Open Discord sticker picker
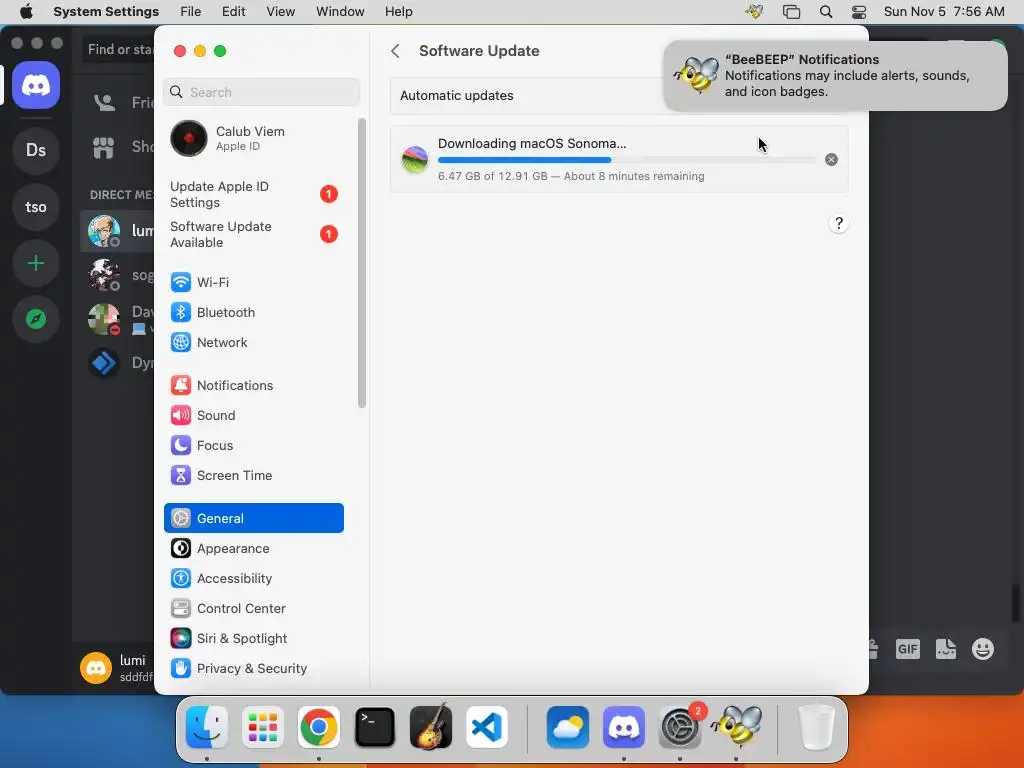The height and width of the screenshot is (768, 1024). coord(946,648)
